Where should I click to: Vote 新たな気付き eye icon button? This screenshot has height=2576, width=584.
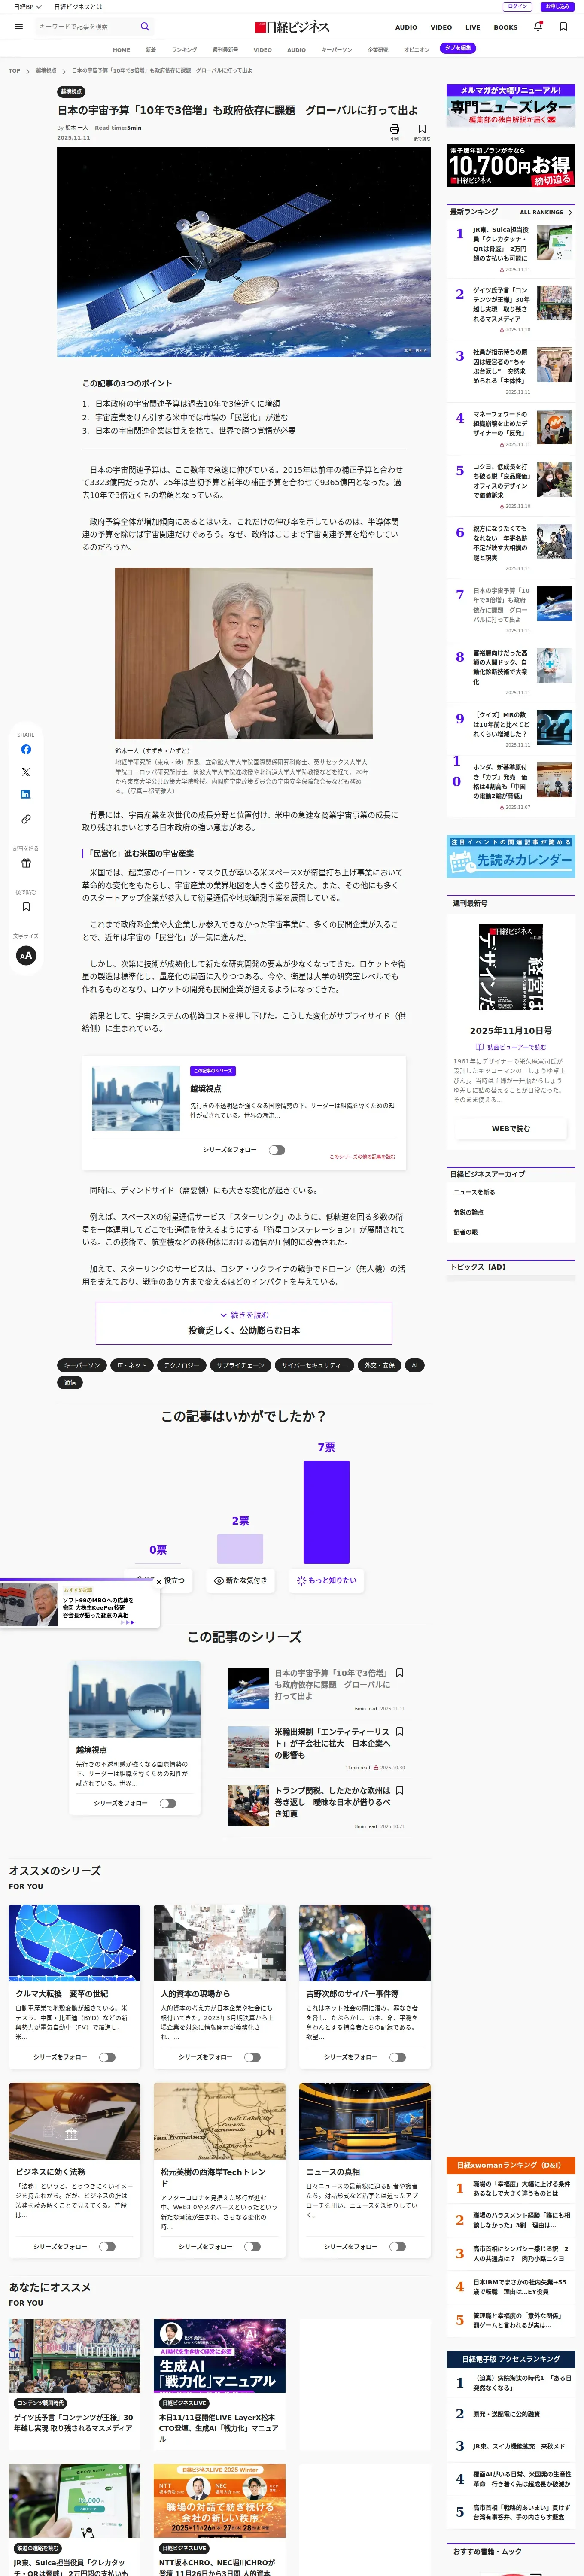click(240, 1580)
